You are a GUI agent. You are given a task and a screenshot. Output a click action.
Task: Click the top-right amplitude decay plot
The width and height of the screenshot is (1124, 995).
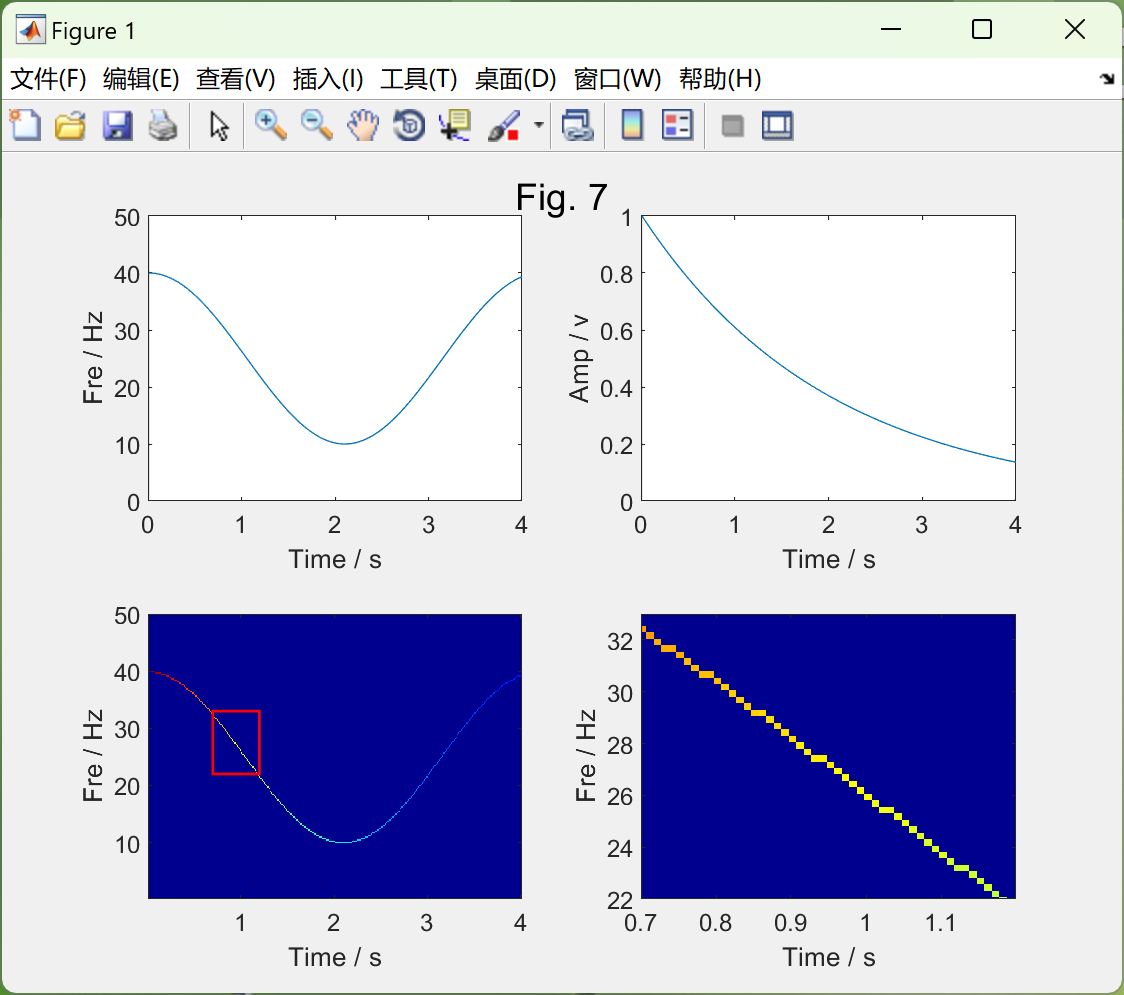[828, 358]
